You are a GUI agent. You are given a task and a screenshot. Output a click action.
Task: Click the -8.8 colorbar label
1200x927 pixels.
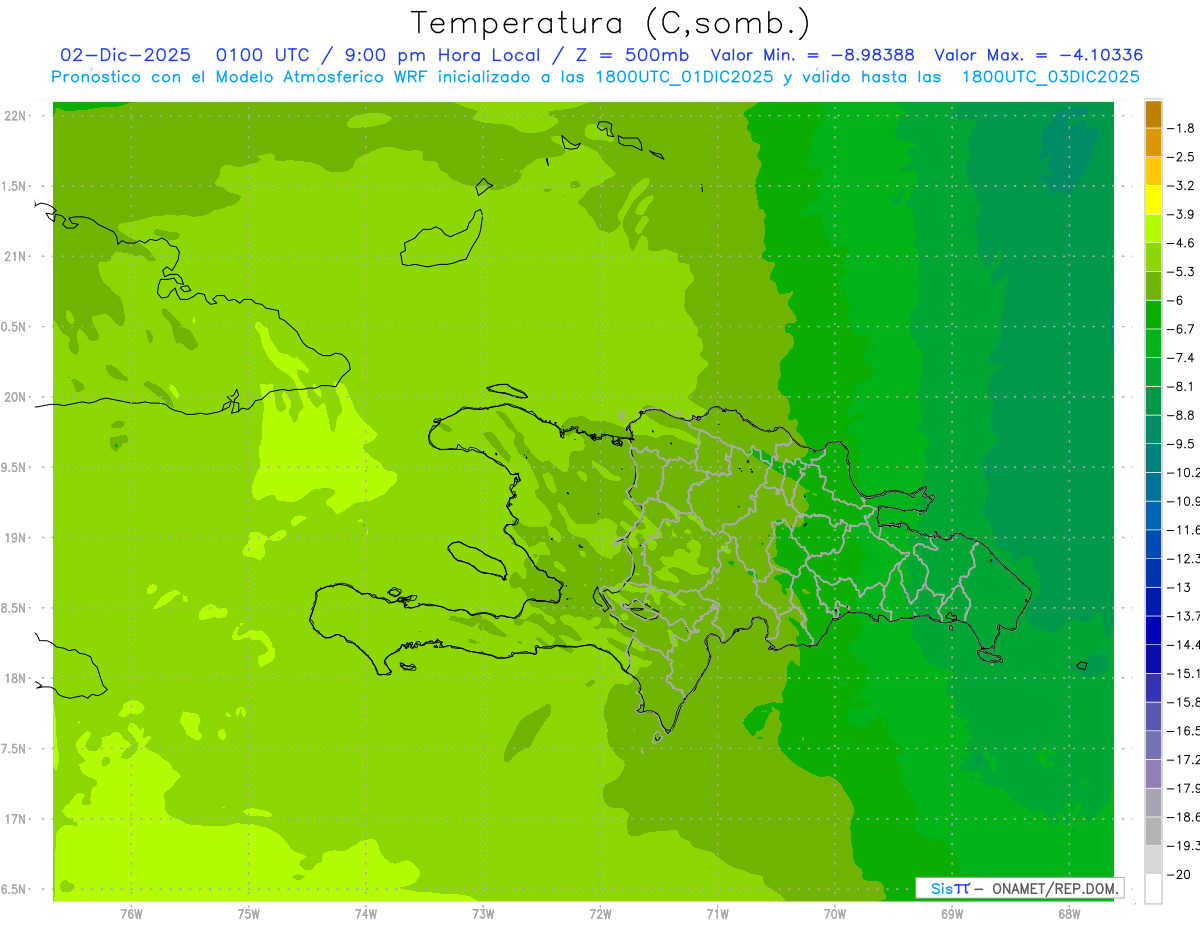1181,415
